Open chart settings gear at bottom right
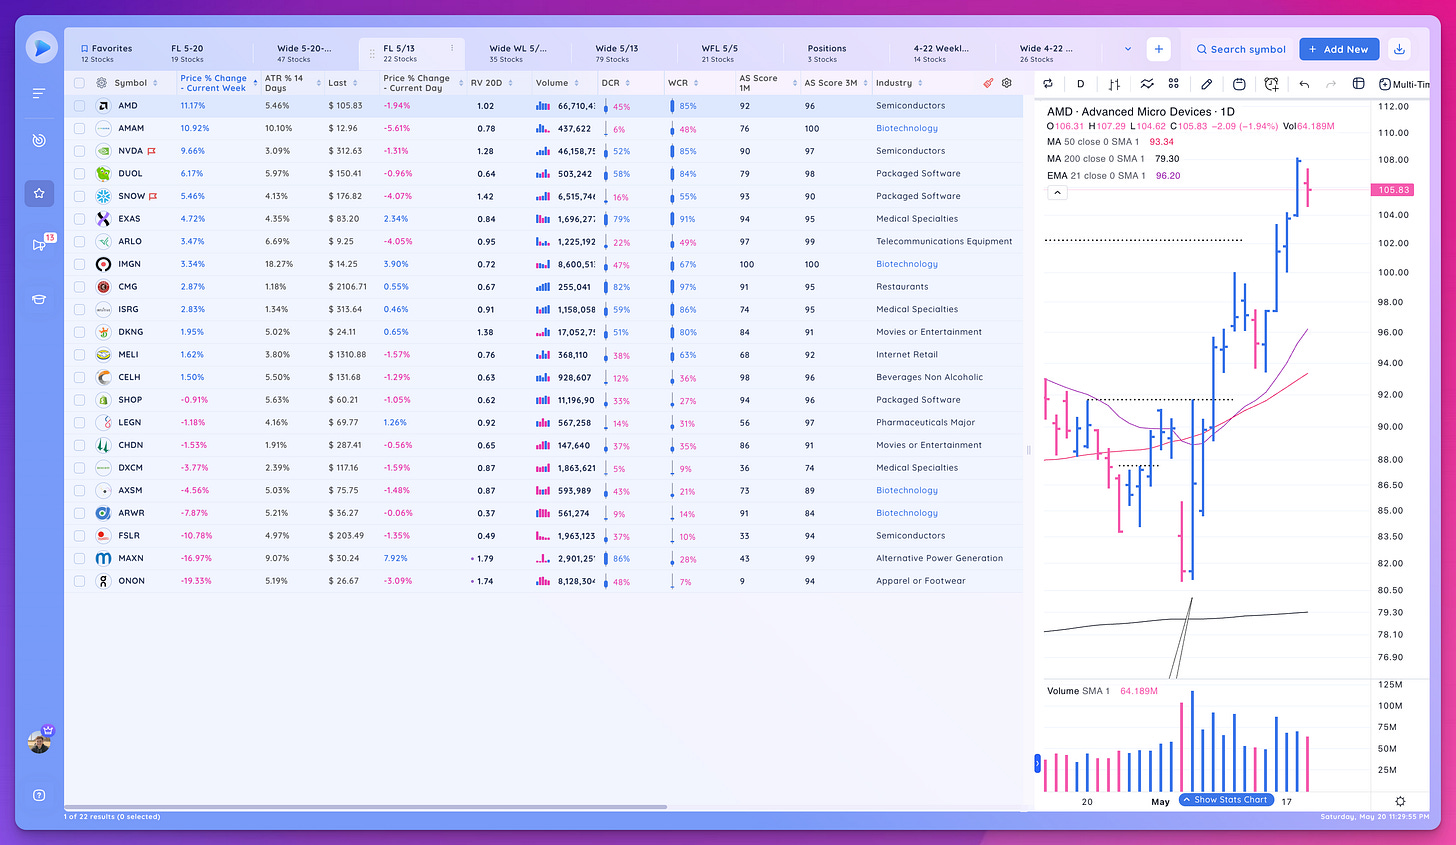Viewport: 1456px width, 845px height. [1400, 801]
